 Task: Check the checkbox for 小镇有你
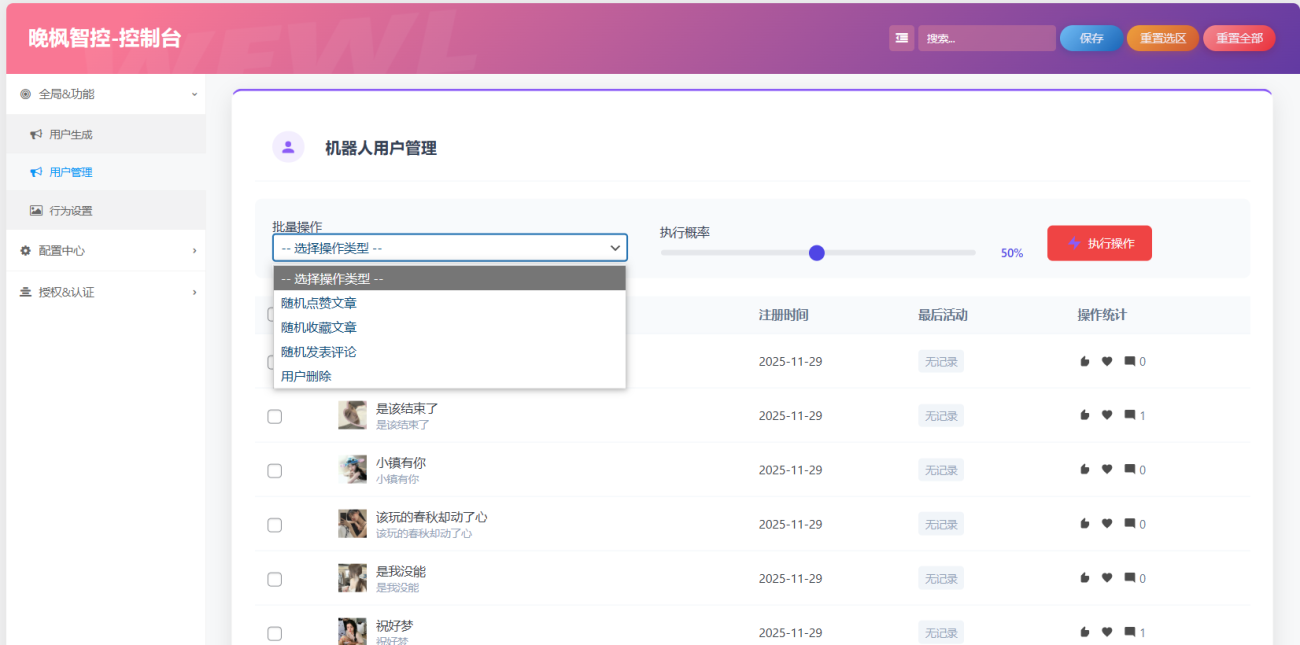pyautogui.click(x=274, y=470)
